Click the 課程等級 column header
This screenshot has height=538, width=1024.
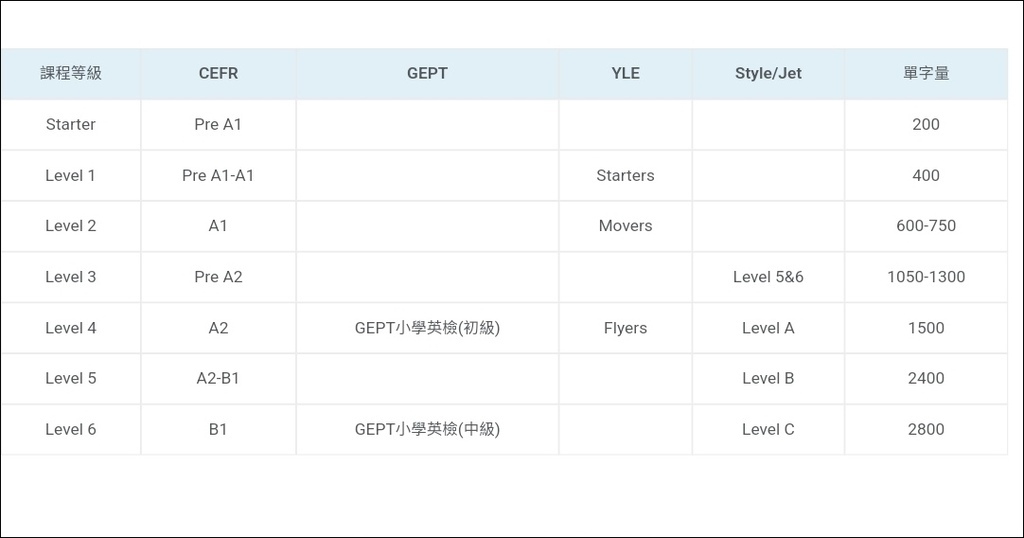(x=71, y=73)
